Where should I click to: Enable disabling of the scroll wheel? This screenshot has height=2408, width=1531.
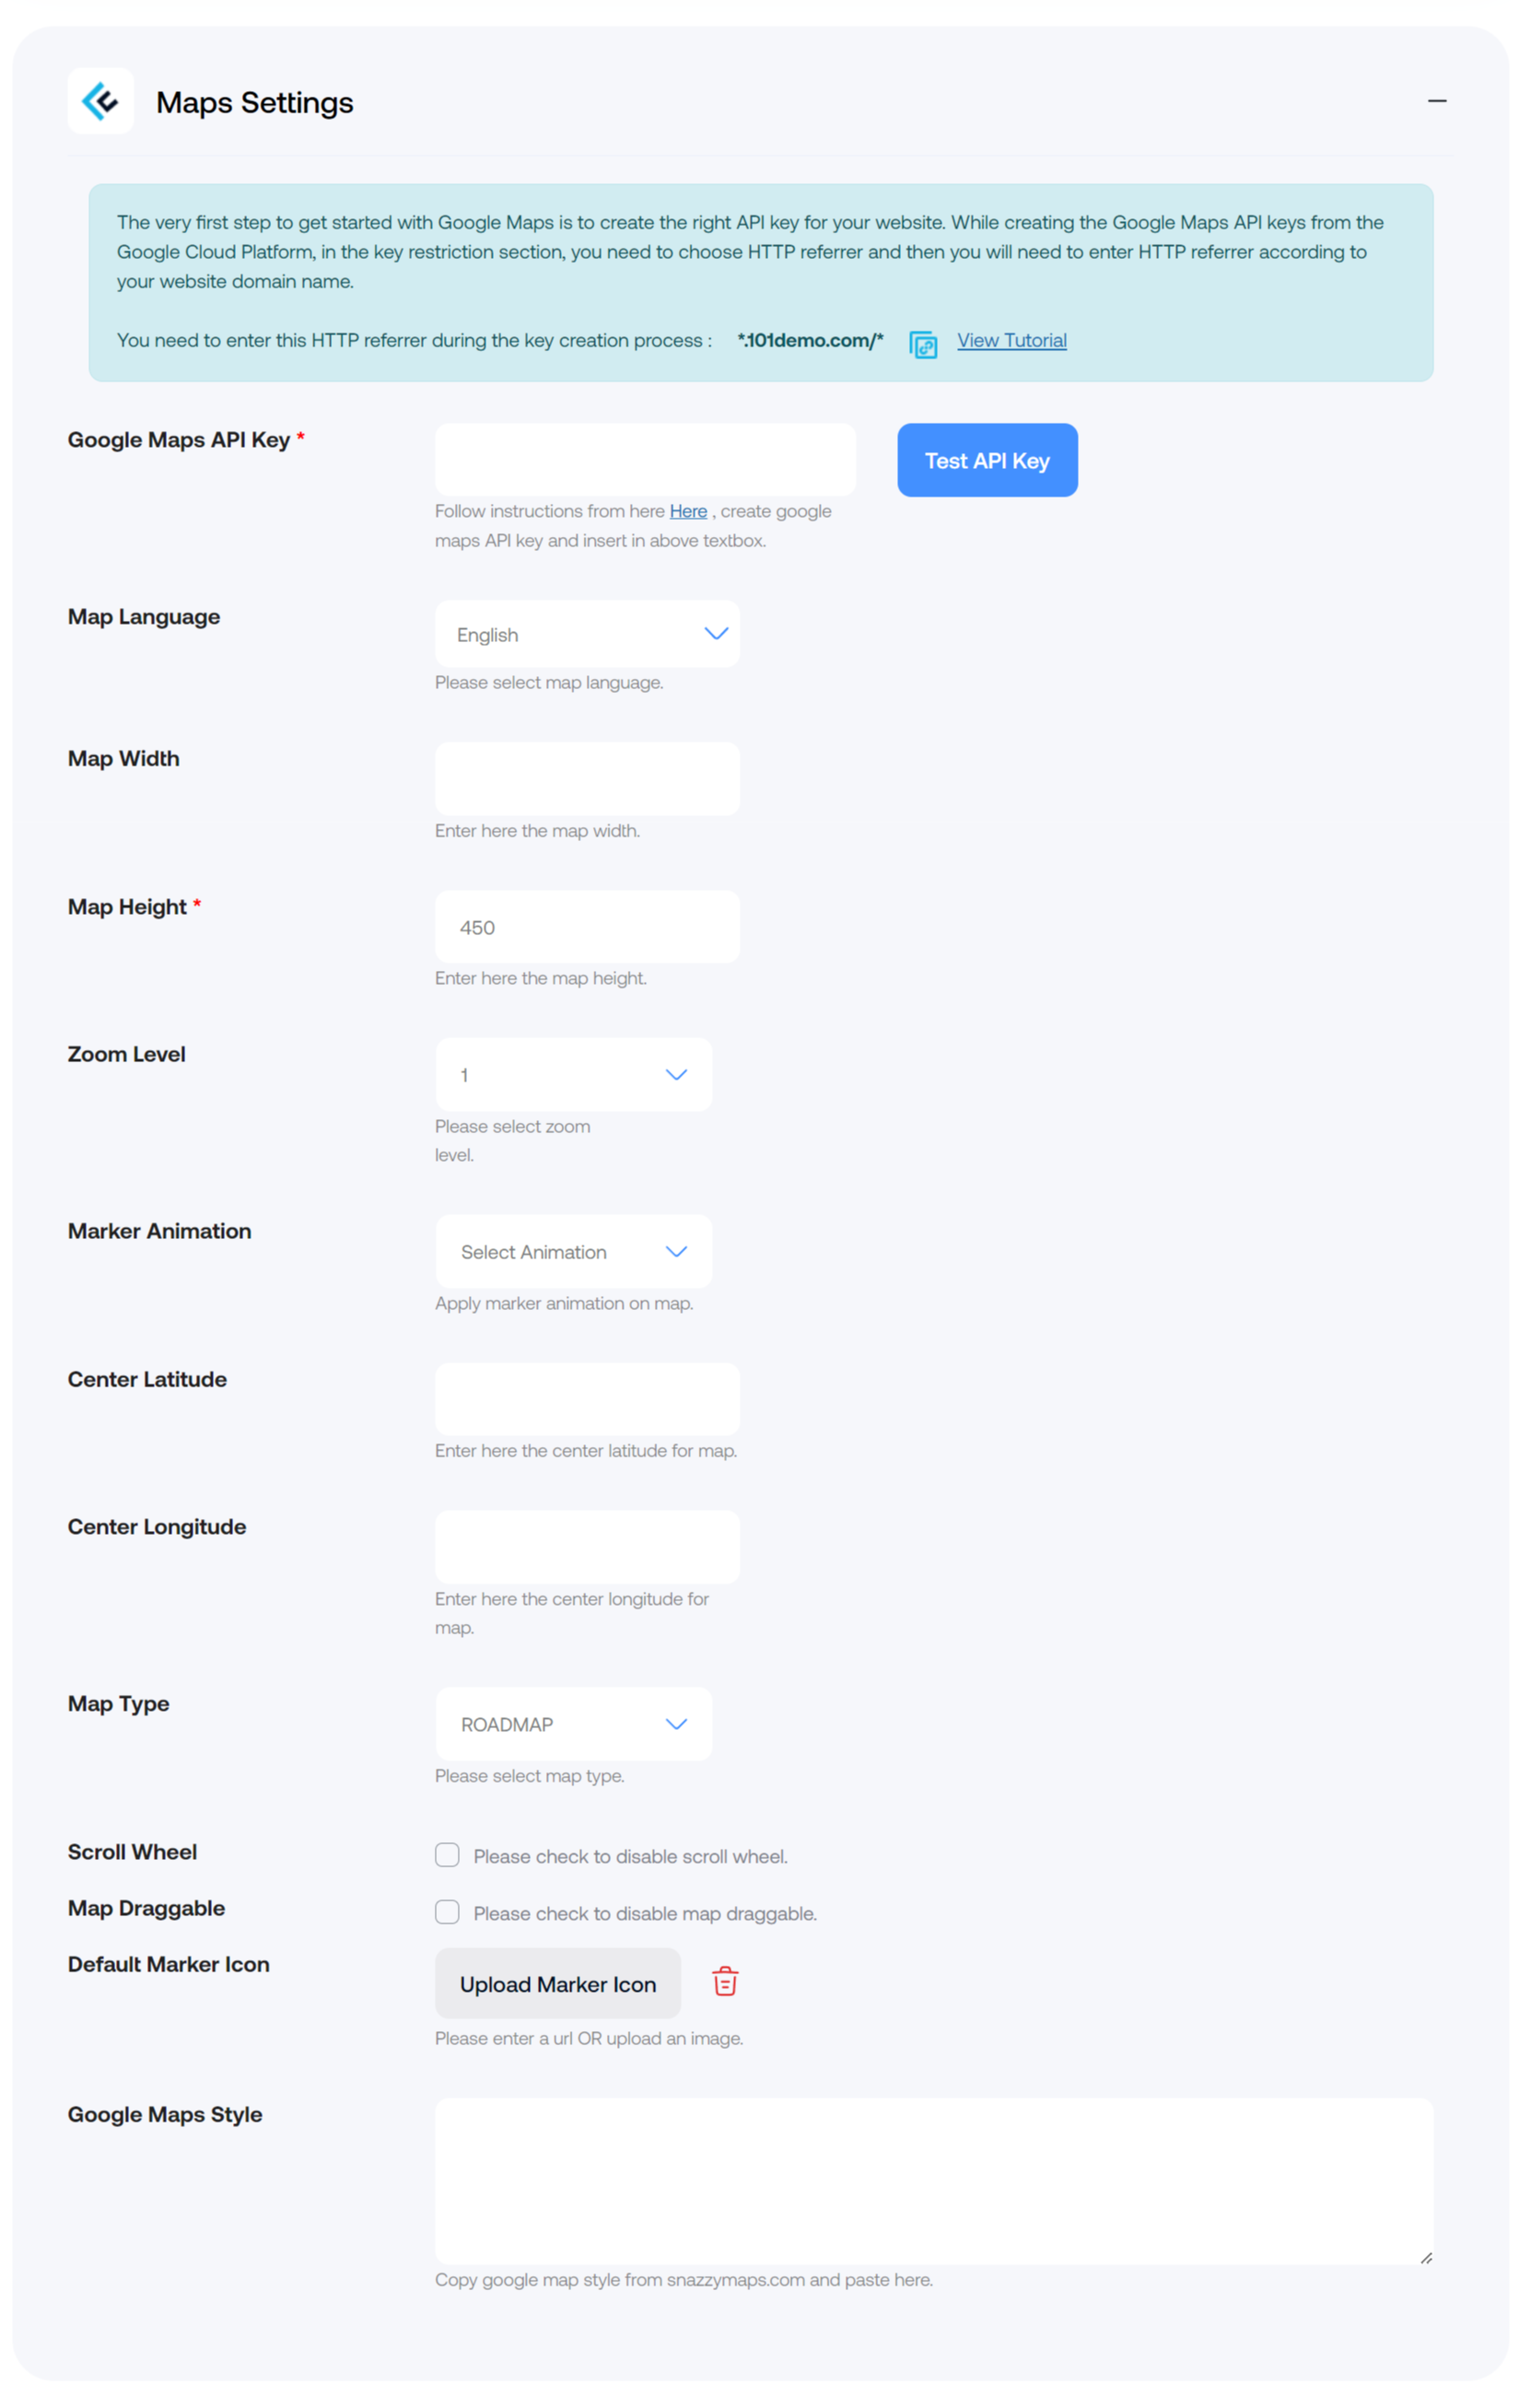(447, 1855)
